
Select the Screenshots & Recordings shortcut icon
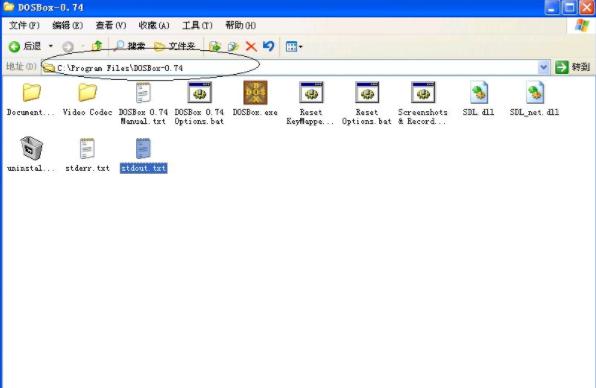pyautogui.click(x=423, y=92)
